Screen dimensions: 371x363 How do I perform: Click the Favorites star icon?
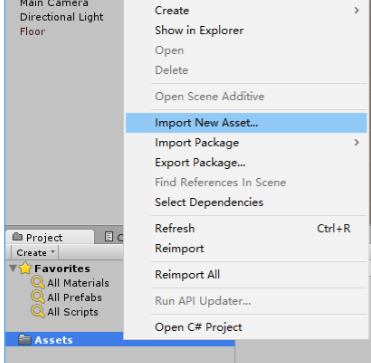(25, 268)
